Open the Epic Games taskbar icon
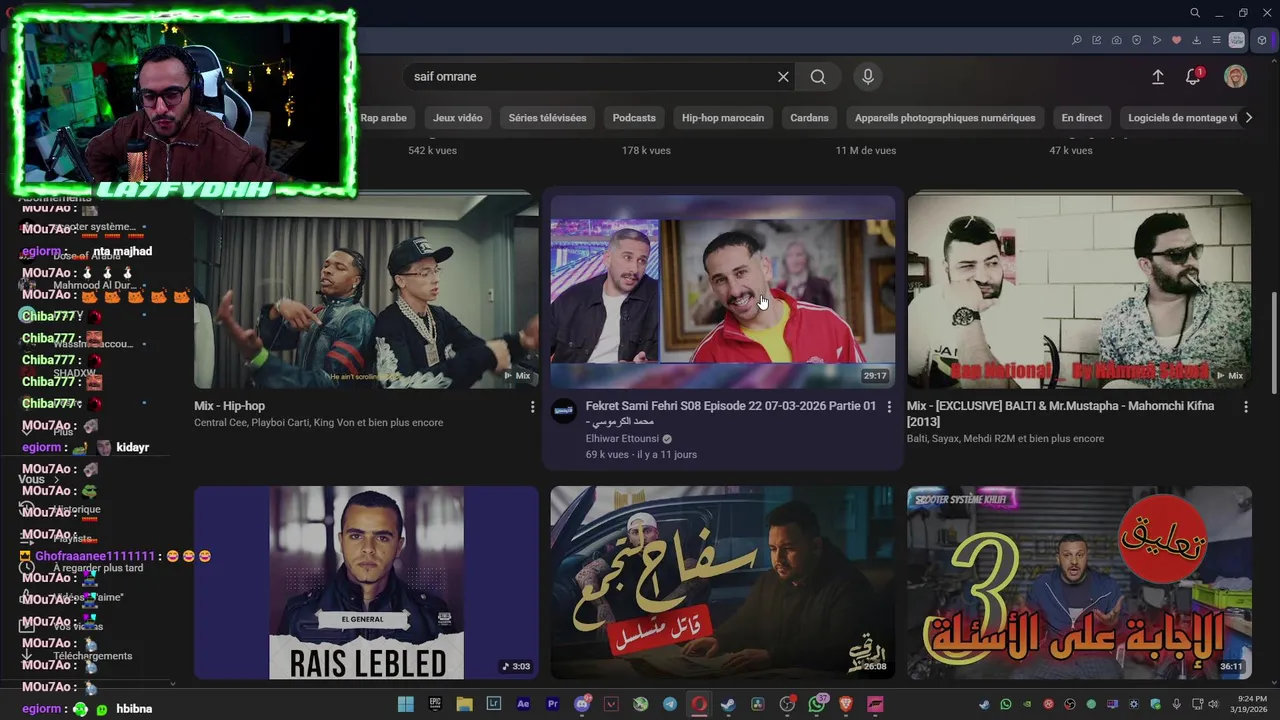 pyautogui.click(x=435, y=704)
